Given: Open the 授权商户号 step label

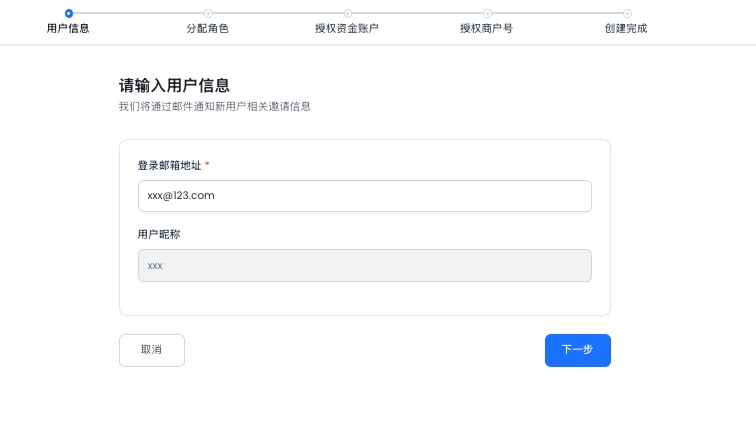Looking at the screenshot, I should click(487, 28).
